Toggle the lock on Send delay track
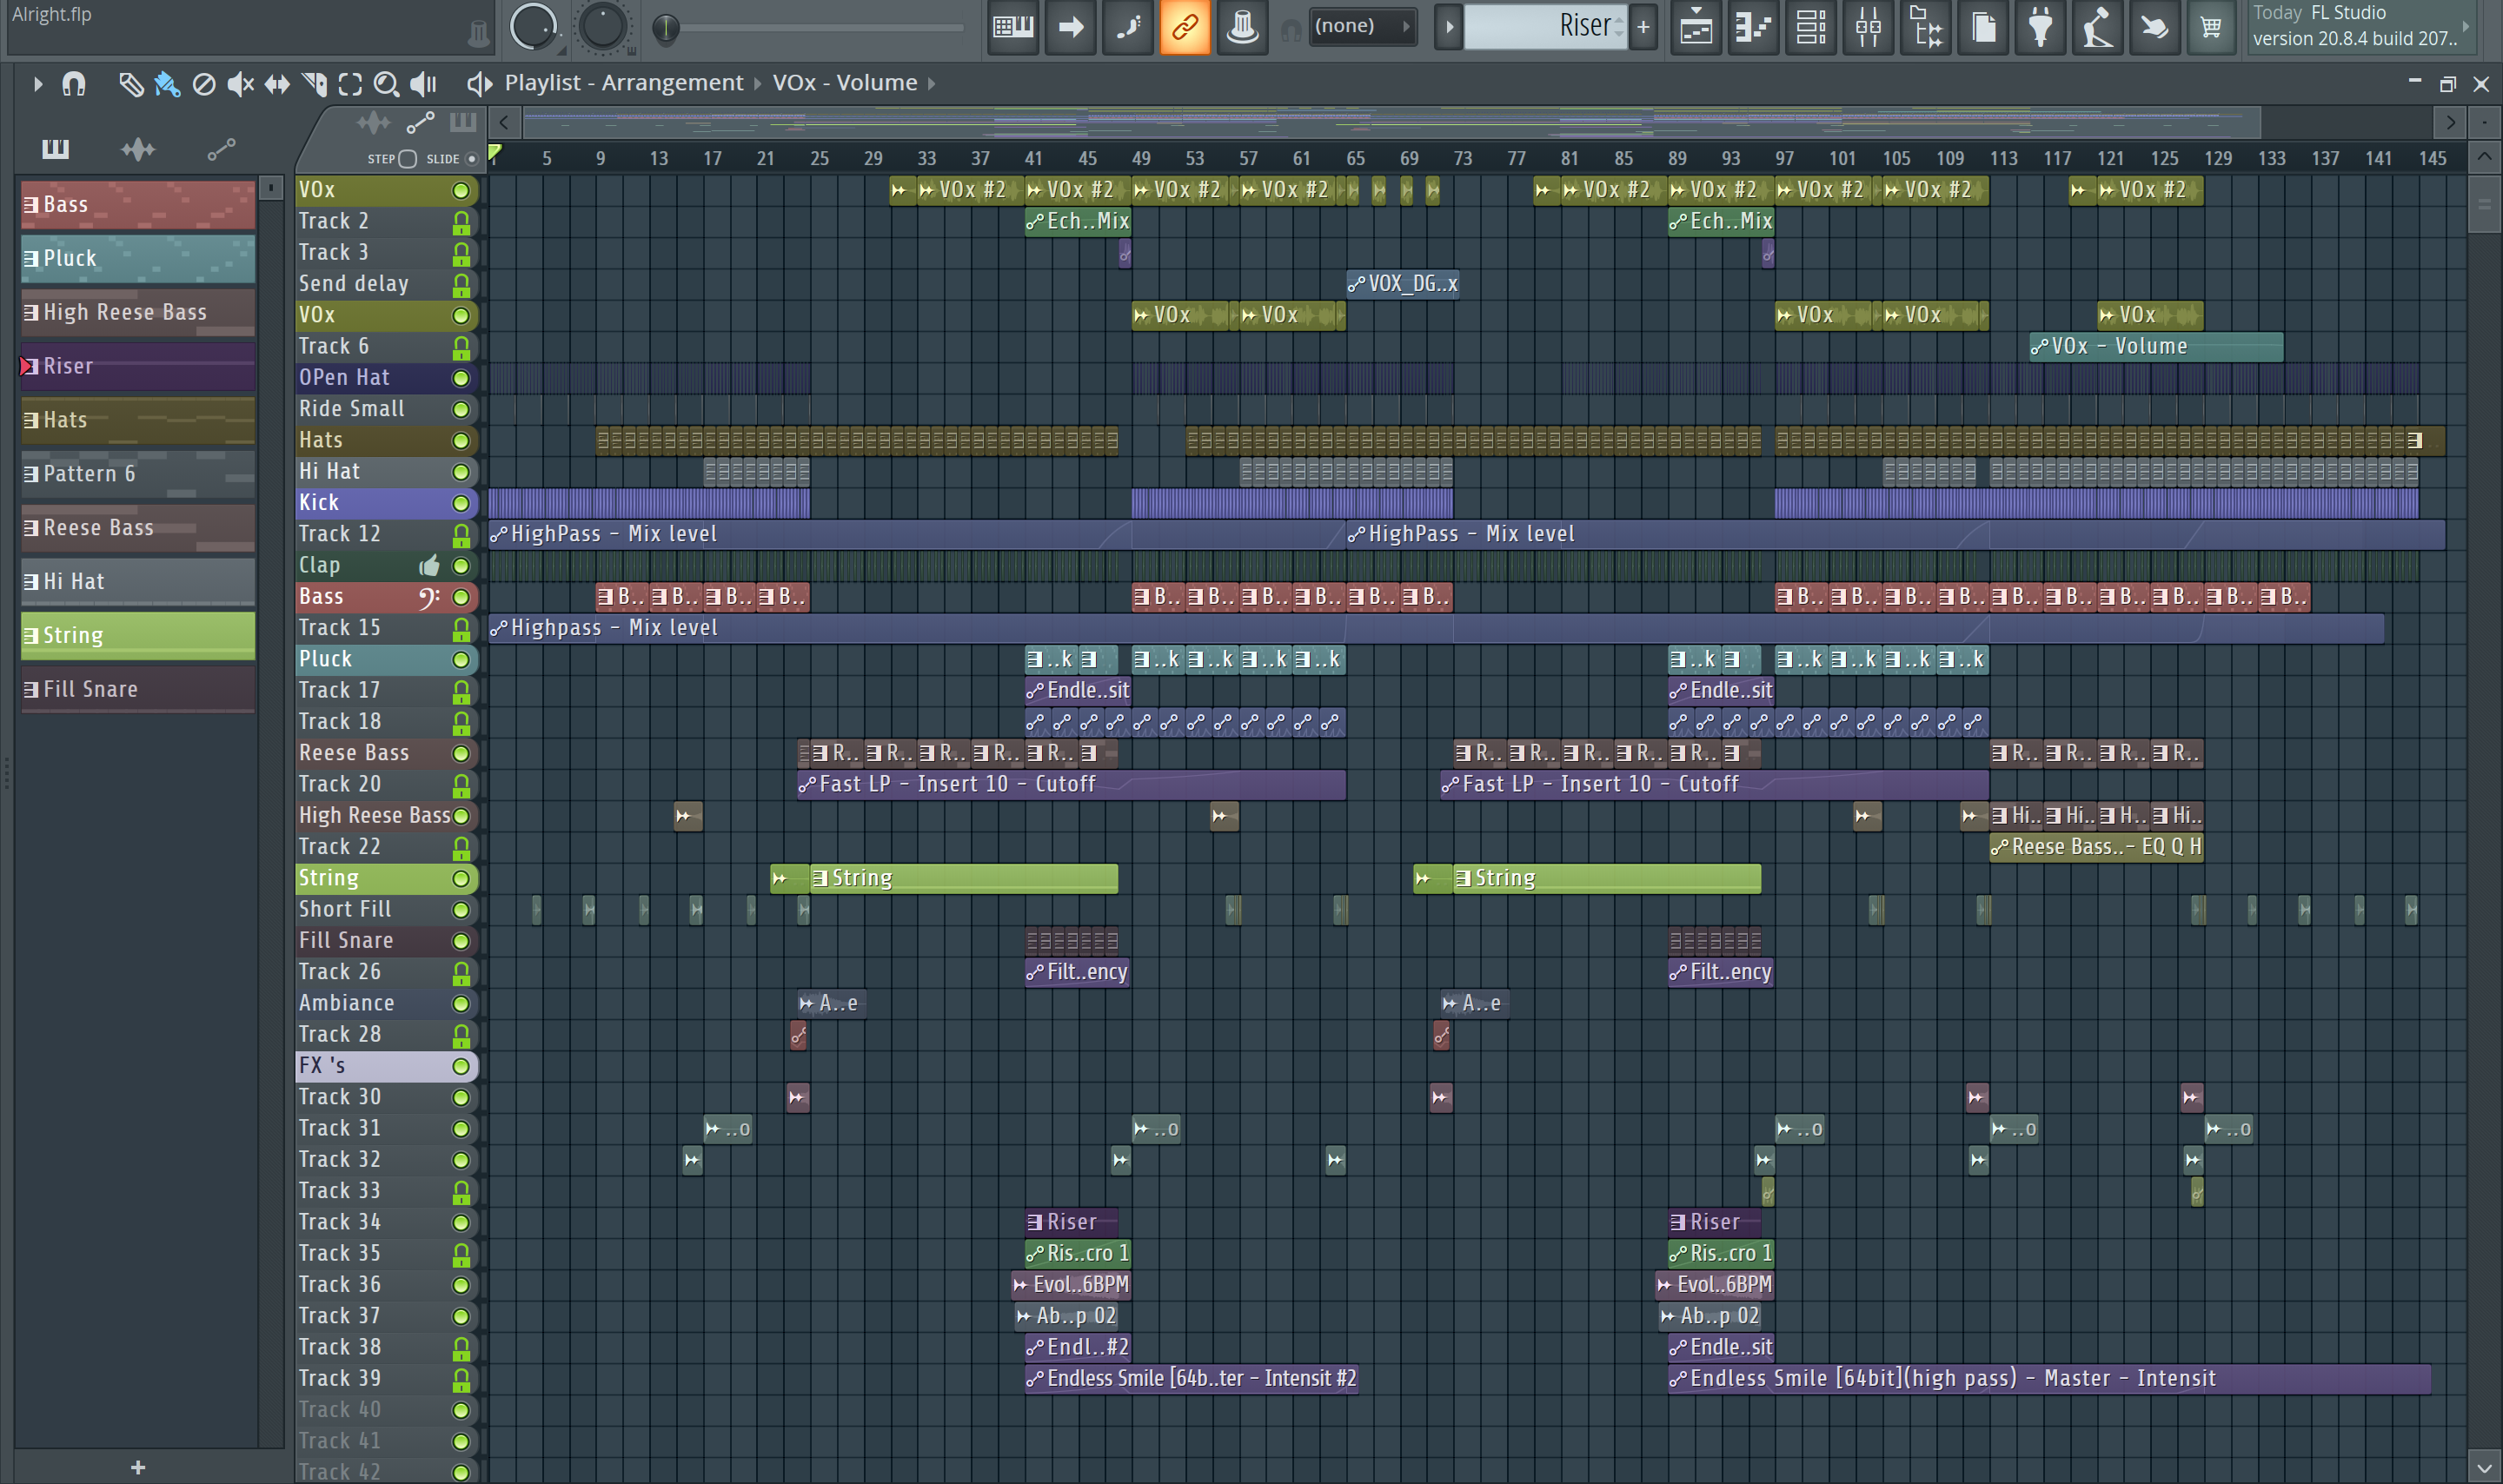Image resolution: width=2503 pixels, height=1484 pixels. pos(461,285)
